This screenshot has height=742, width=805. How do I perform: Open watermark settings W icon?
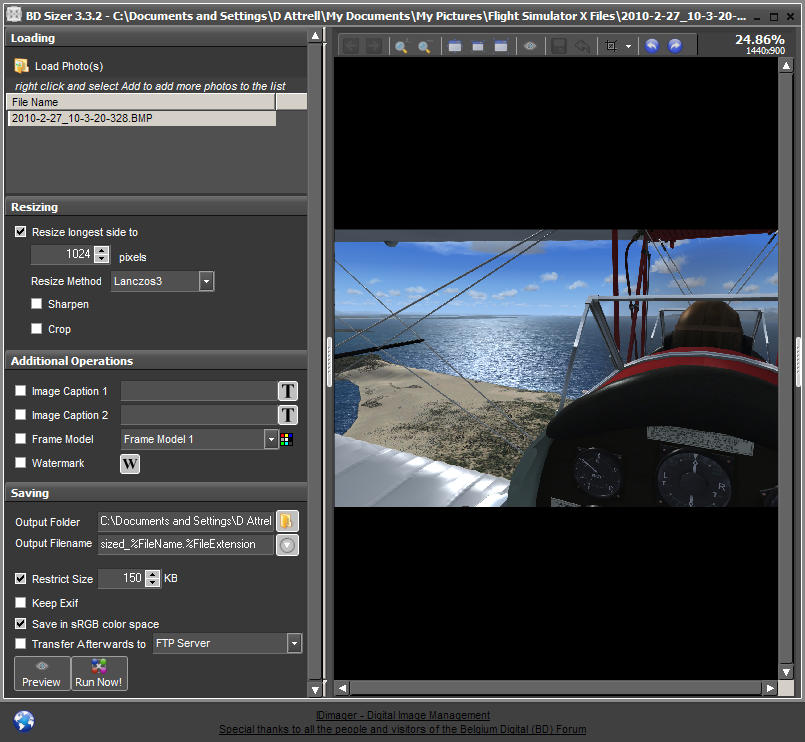130,463
